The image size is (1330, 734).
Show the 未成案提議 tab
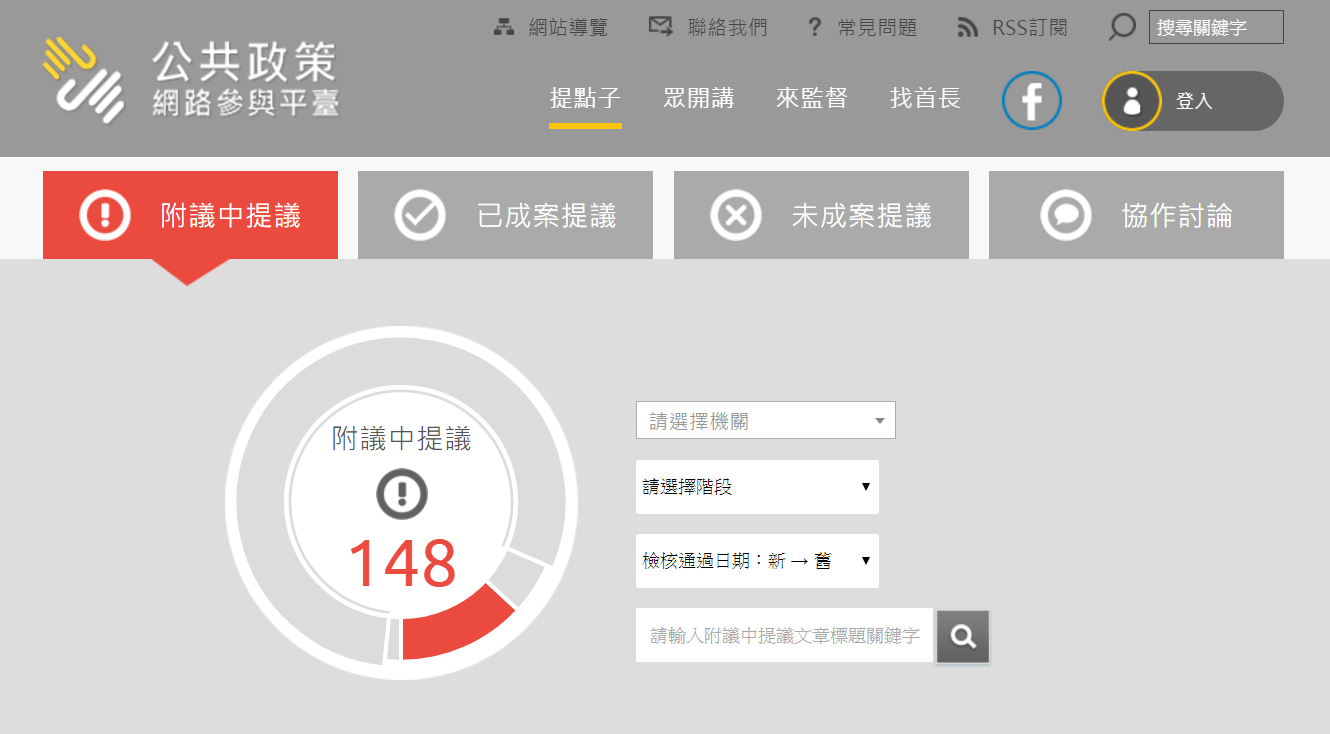[x=821, y=215]
